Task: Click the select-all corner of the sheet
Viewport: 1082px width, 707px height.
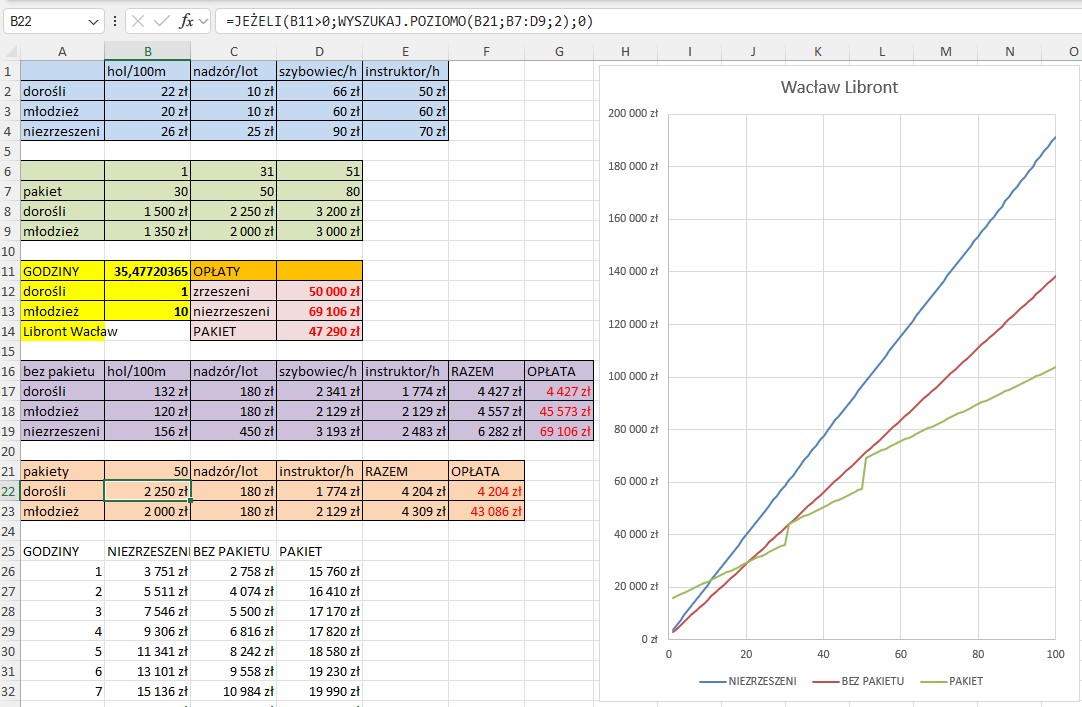Action: [x=10, y=51]
